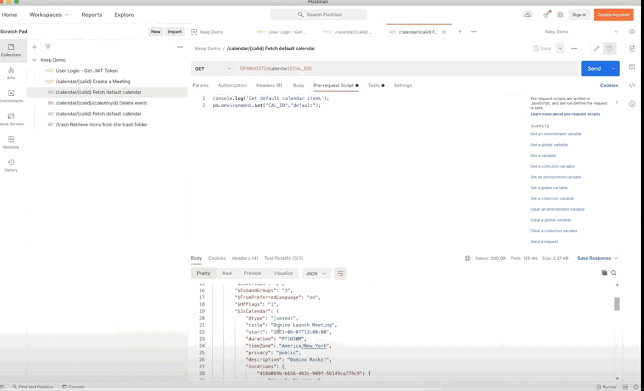Open the Save Response dropdown
This screenshot has width=644, height=391.
[x=597, y=258]
